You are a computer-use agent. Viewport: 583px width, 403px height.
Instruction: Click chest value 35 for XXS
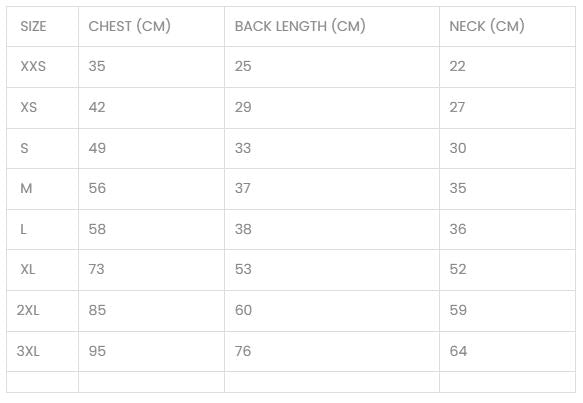coord(97,66)
